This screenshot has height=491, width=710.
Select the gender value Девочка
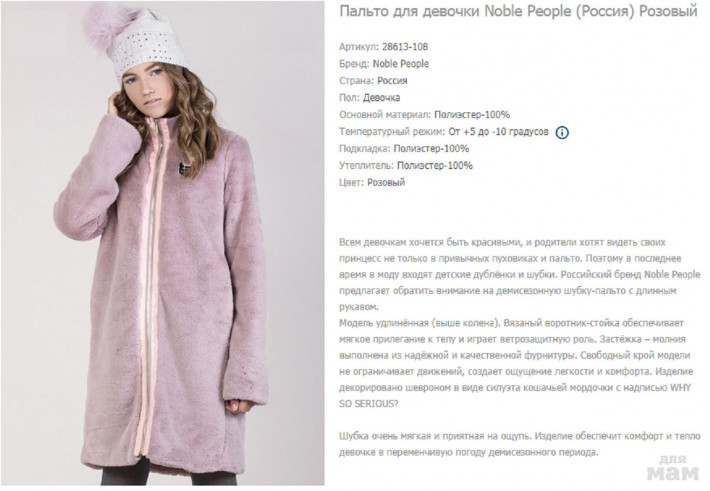(381, 98)
